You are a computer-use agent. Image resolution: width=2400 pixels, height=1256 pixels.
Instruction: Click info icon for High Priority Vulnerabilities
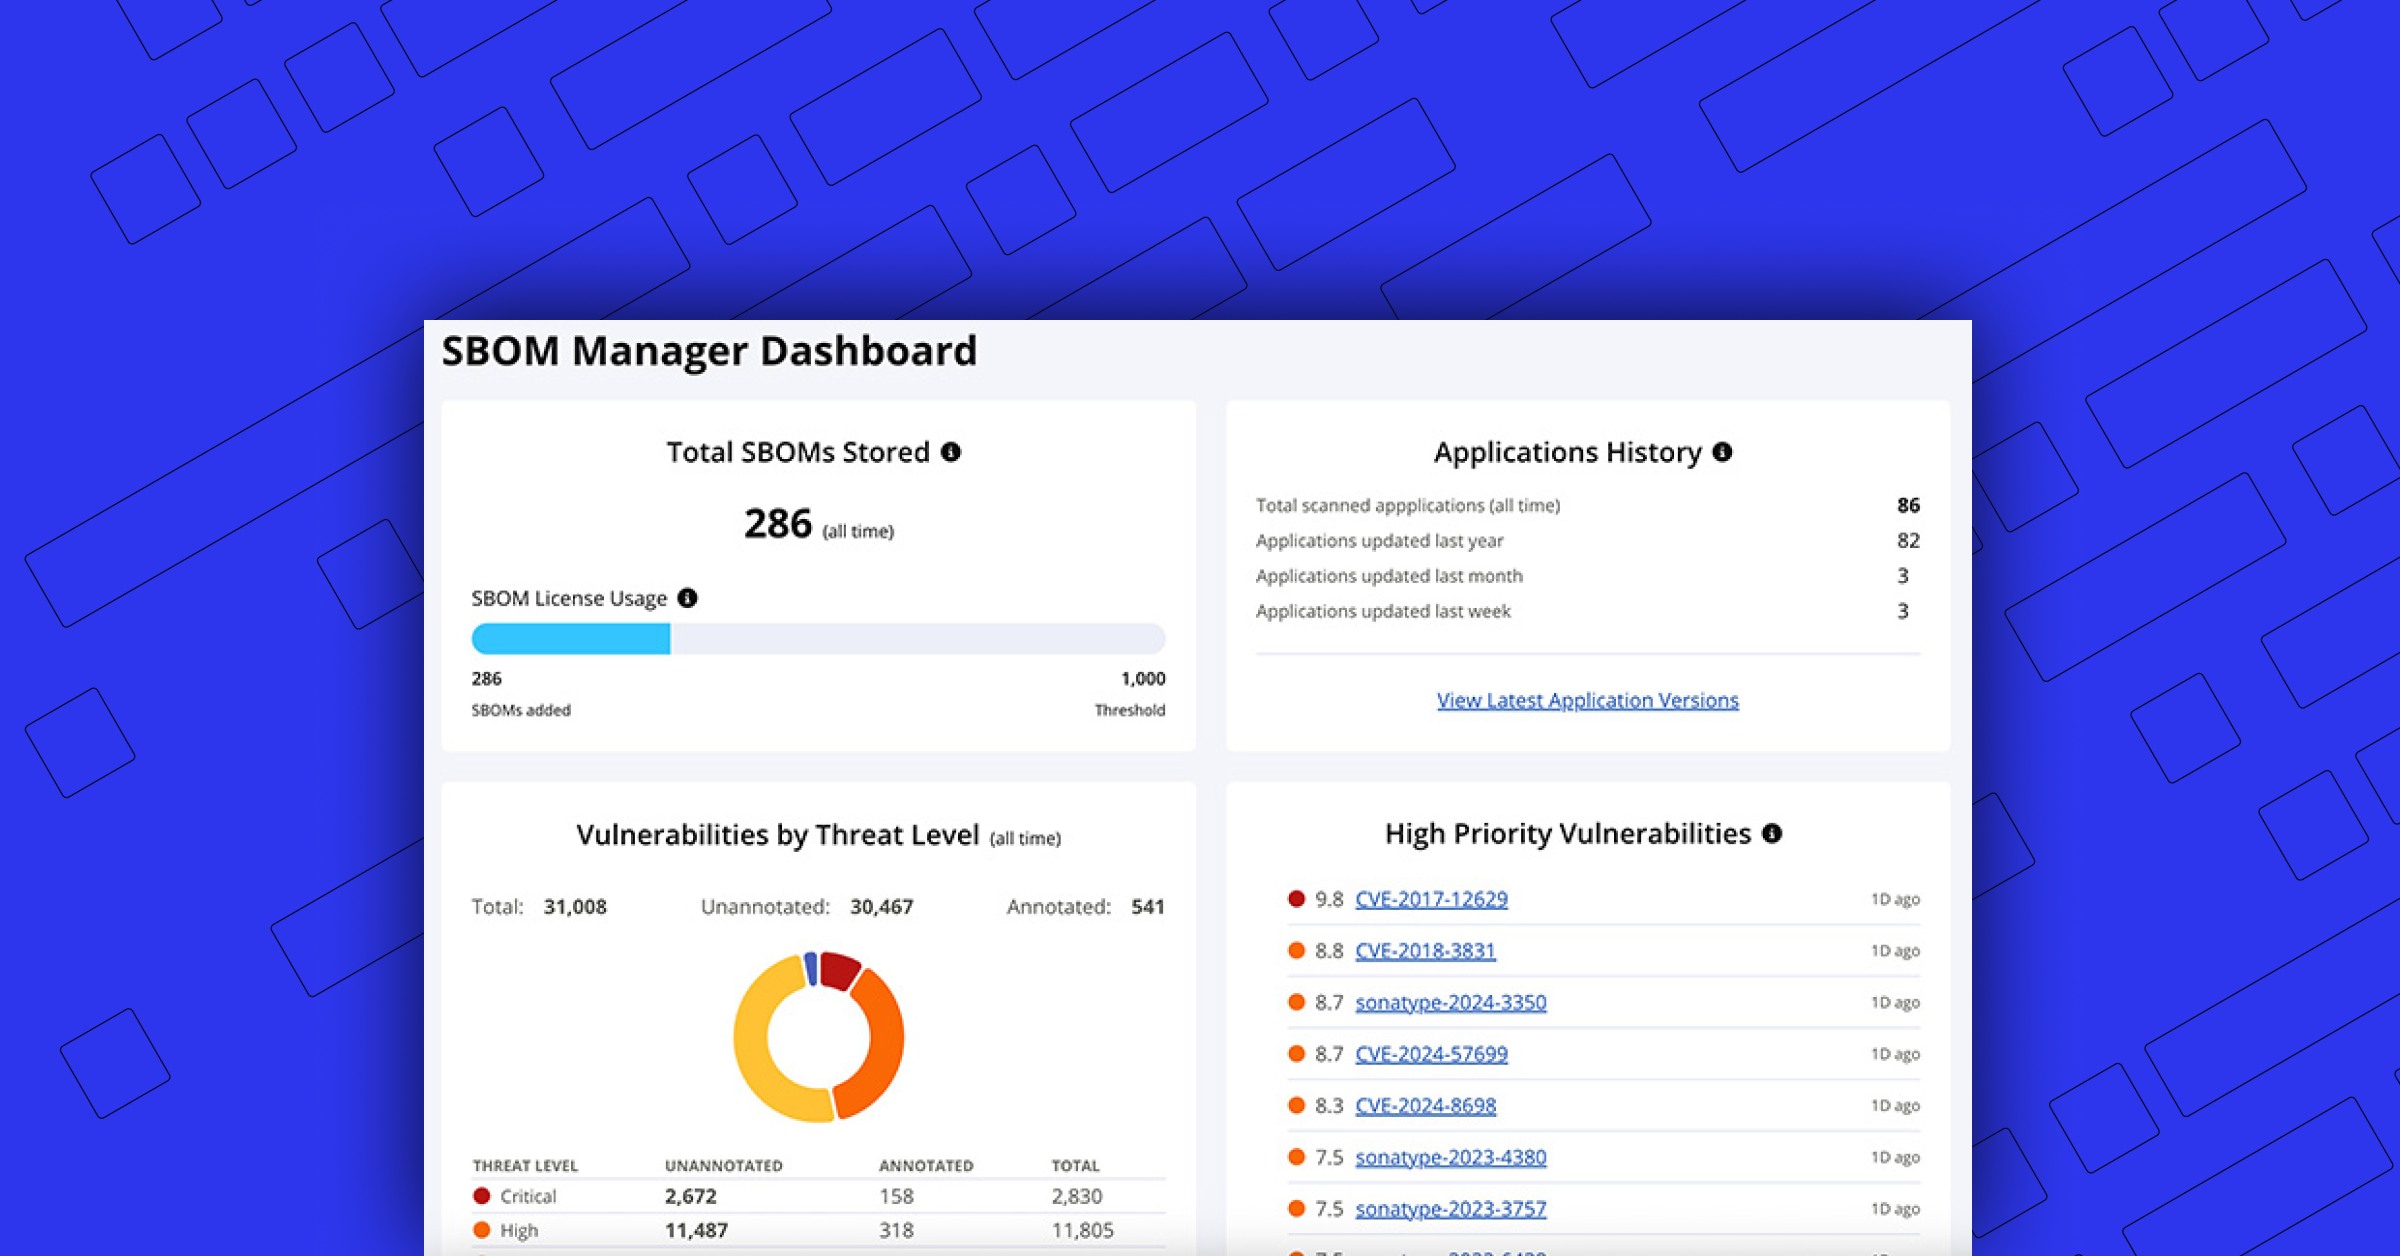(x=1772, y=833)
